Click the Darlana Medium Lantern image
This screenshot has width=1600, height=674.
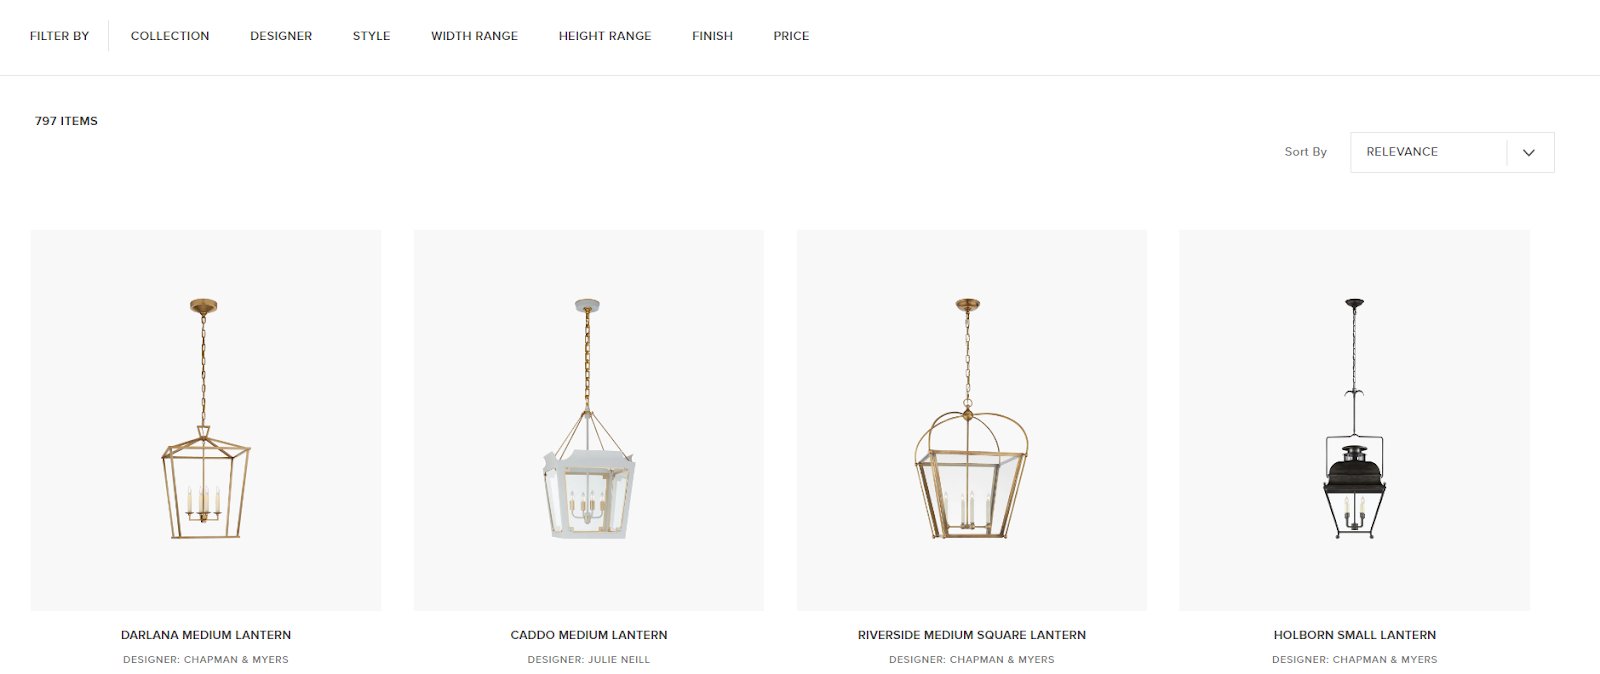tap(206, 420)
